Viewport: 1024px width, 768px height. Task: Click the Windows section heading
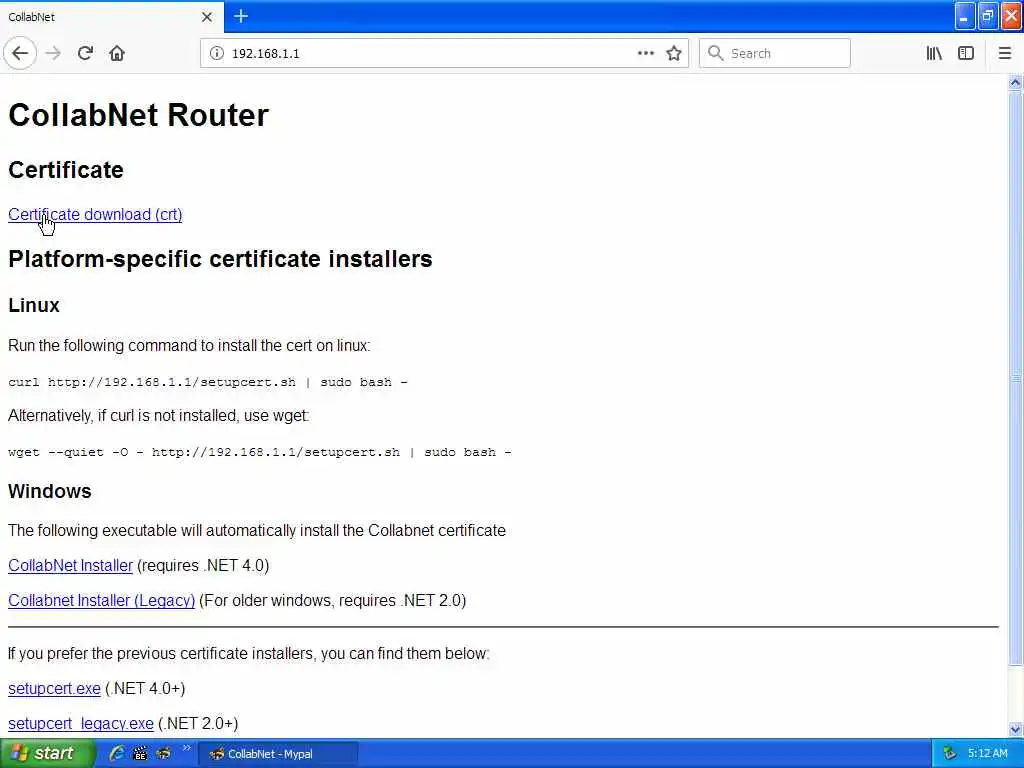pos(50,491)
